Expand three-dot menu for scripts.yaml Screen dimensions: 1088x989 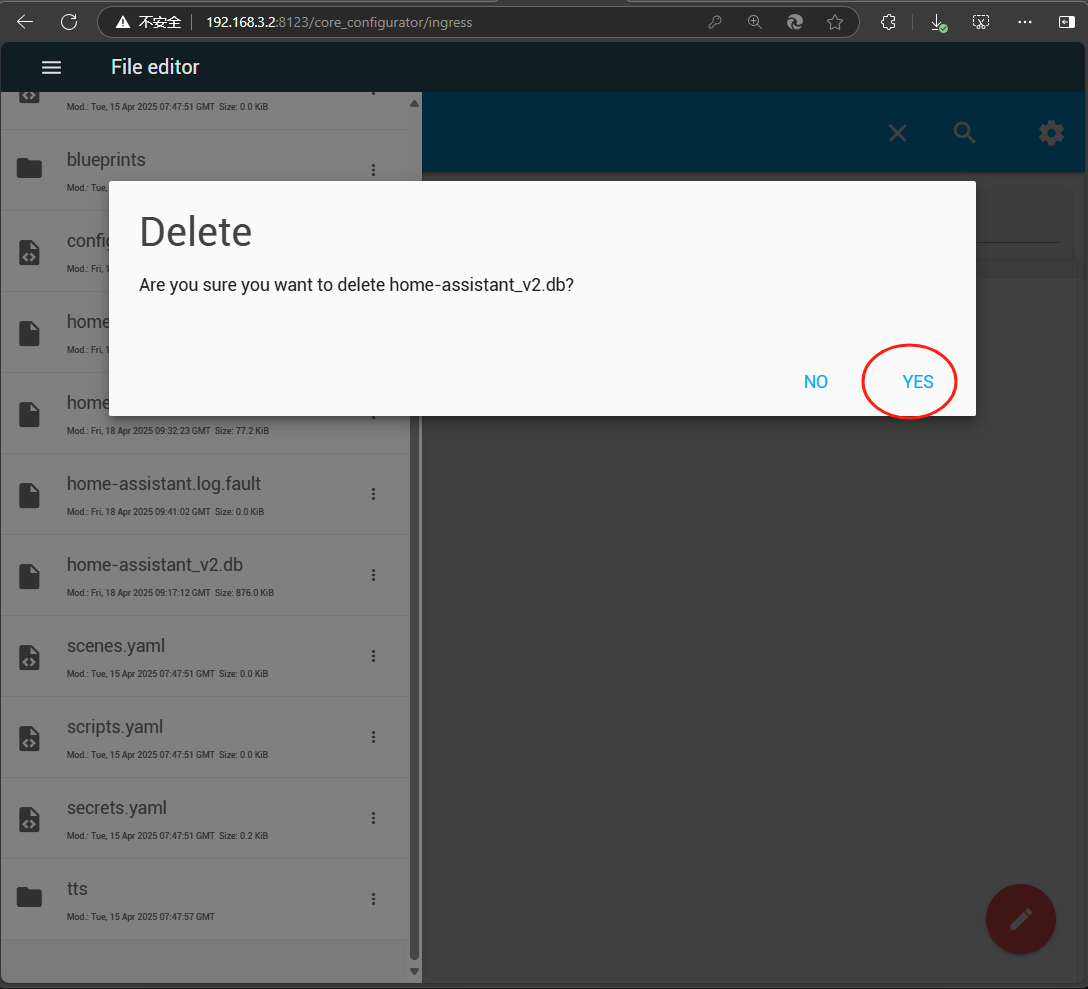tap(373, 737)
